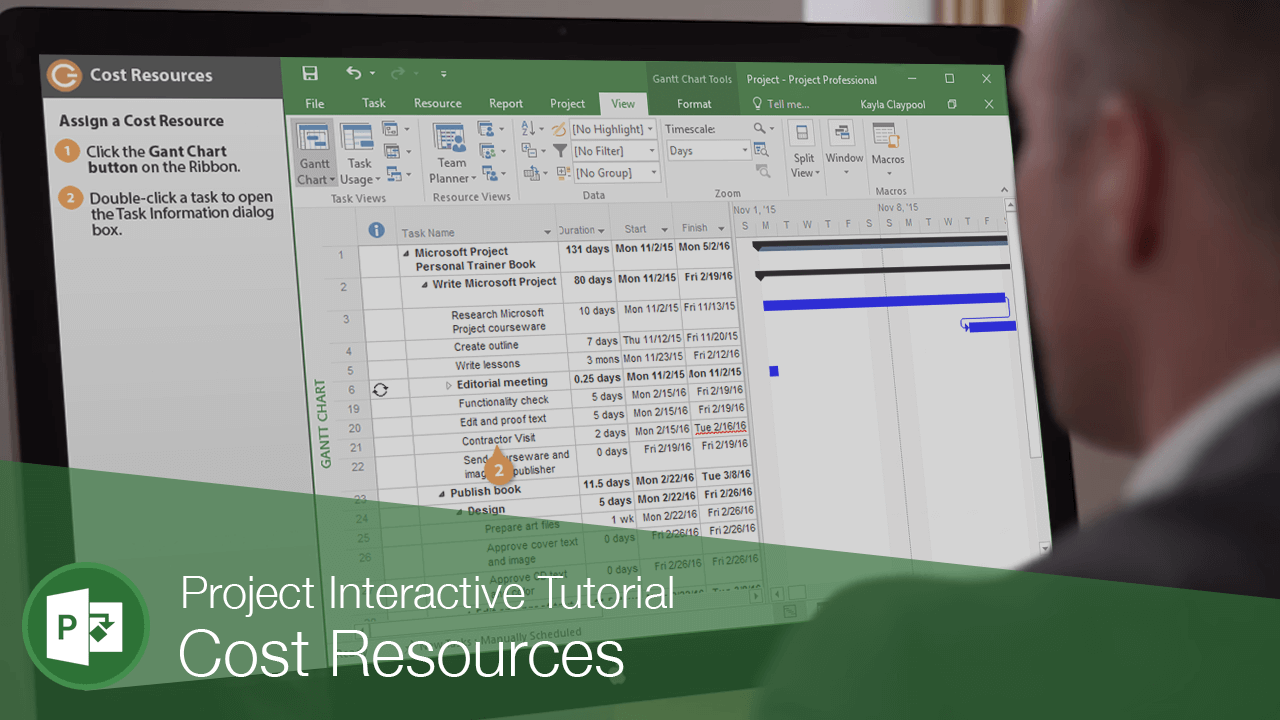Open the Macros button
This screenshot has width=1280, height=720.
coord(886,137)
